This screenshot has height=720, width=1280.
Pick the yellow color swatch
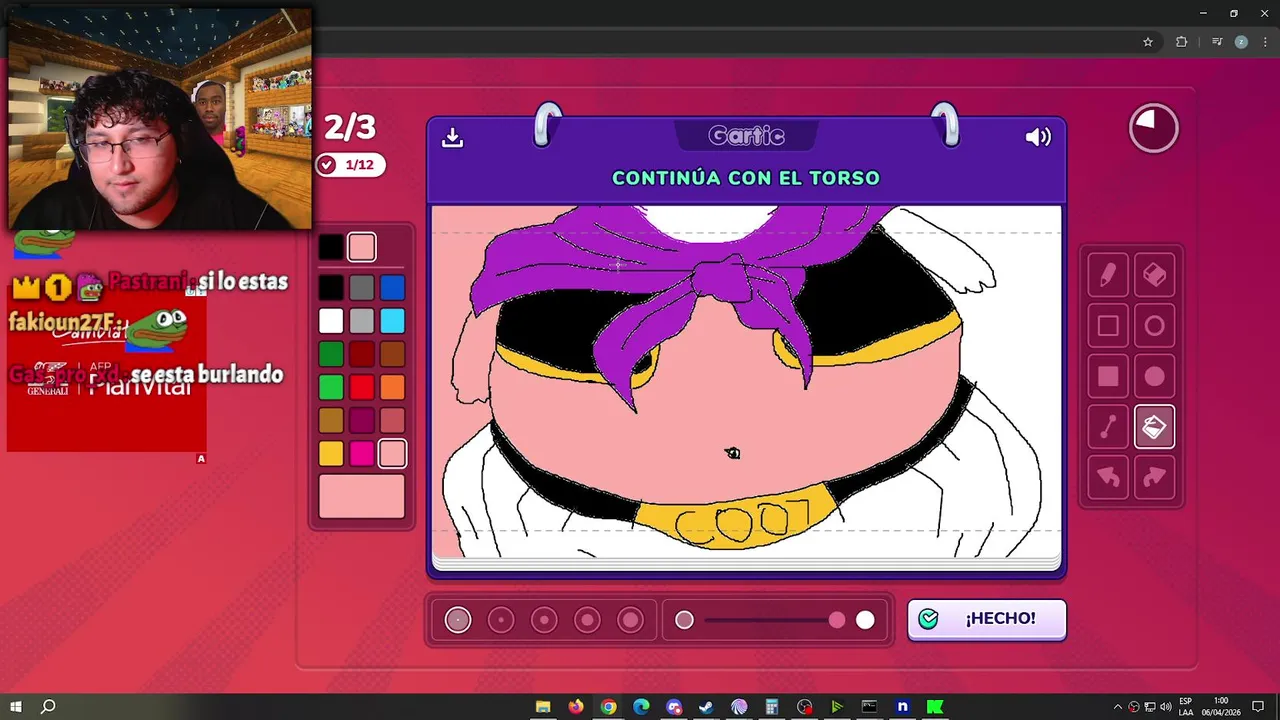pyautogui.click(x=331, y=454)
